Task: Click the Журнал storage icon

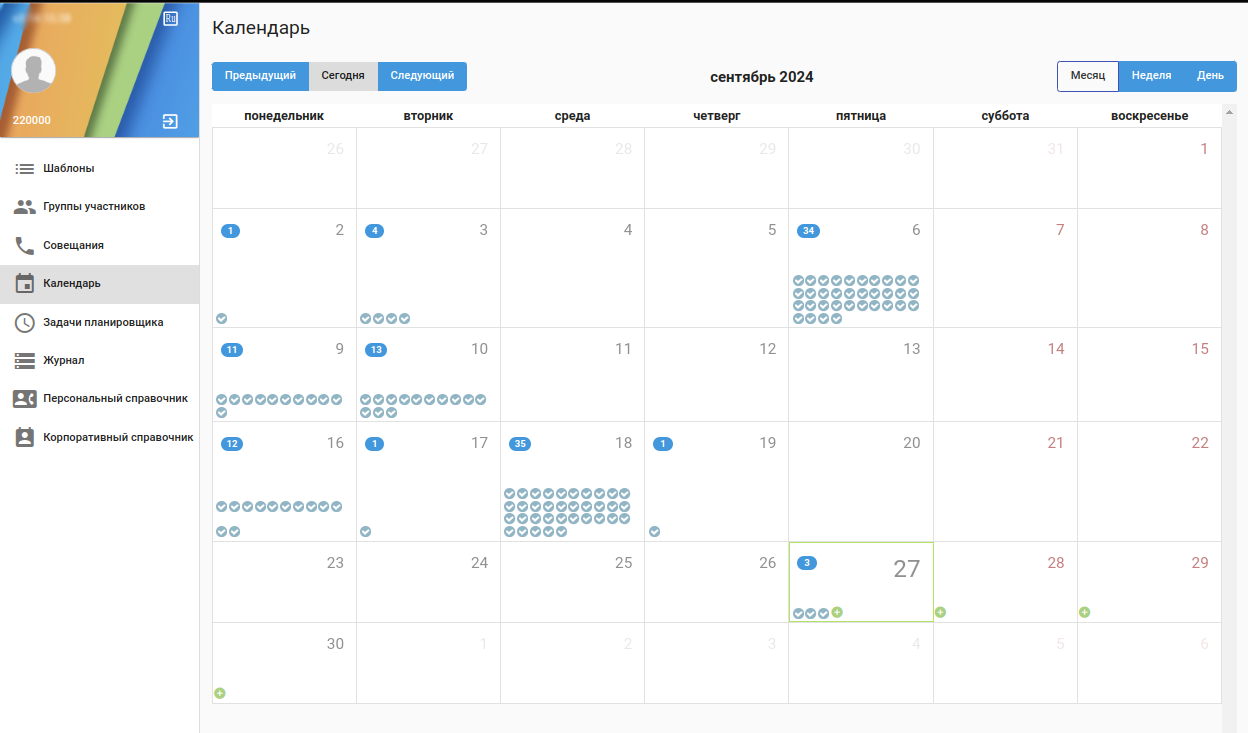Action: point(25,360)
